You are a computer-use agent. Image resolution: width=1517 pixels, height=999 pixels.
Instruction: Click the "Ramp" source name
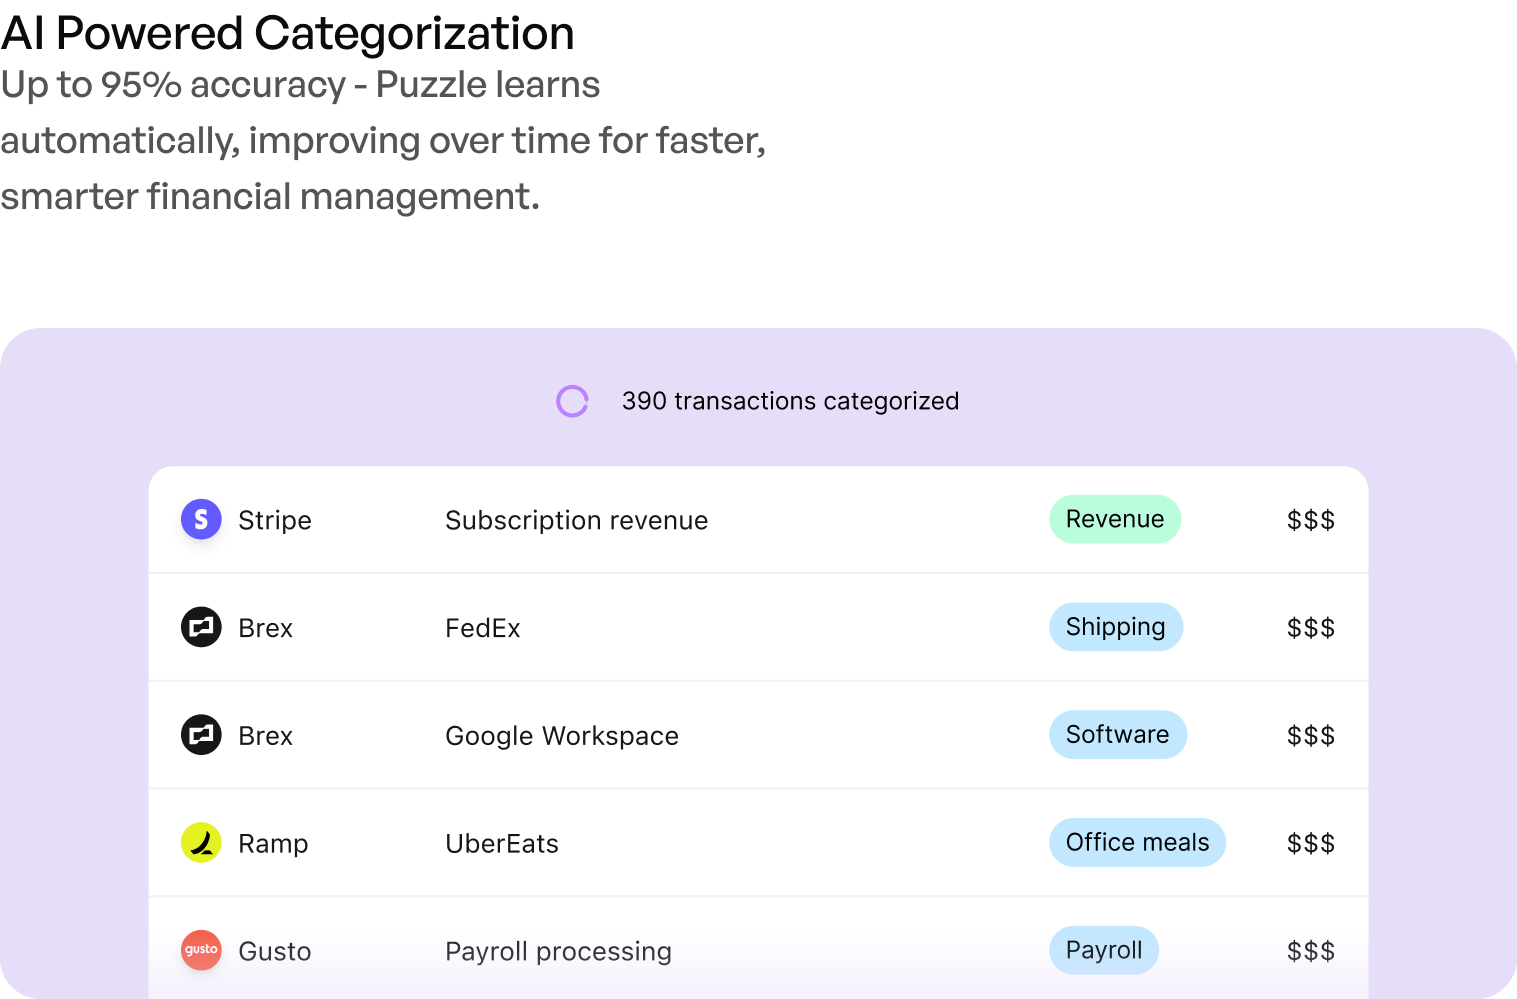(273, 844)
